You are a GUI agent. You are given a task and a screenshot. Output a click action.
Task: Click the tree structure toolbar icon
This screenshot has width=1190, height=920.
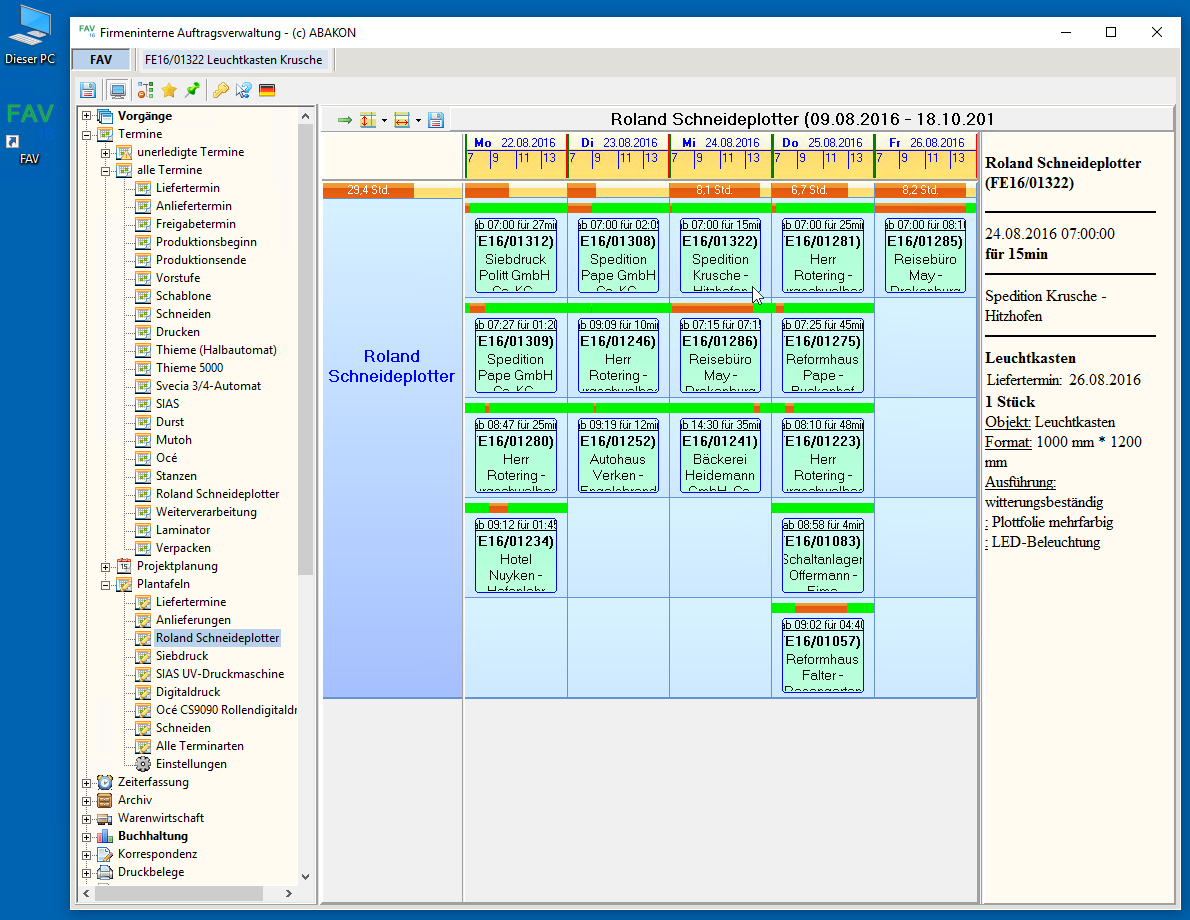coord(145,90)
